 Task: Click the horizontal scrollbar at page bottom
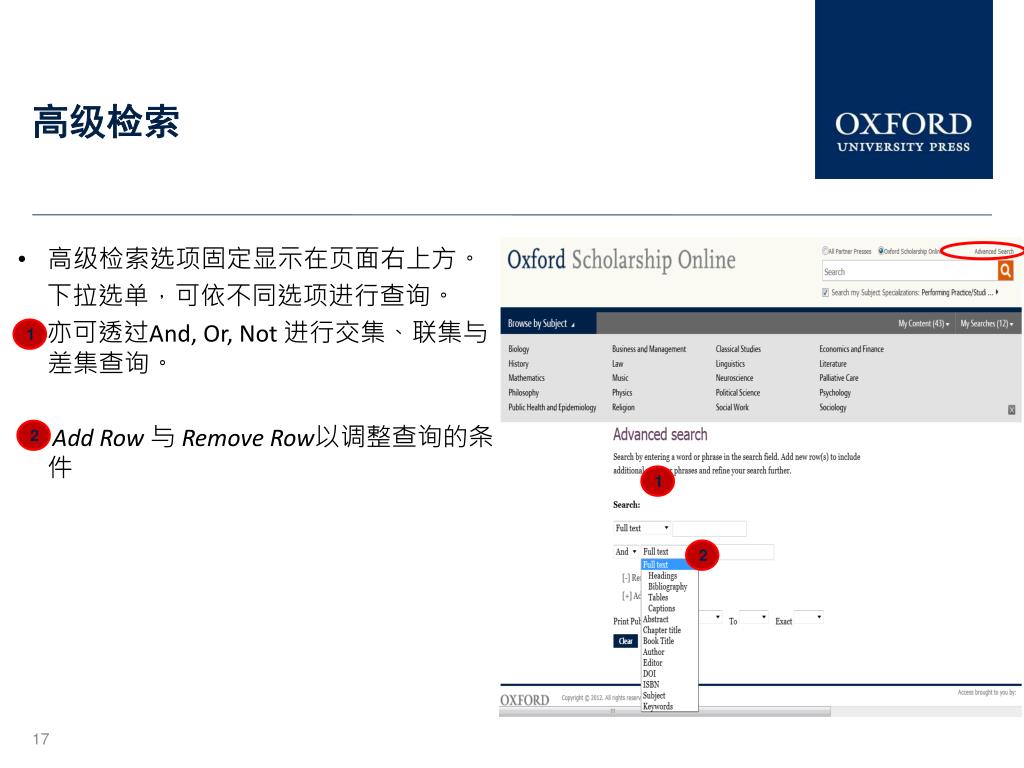(665, 712)
